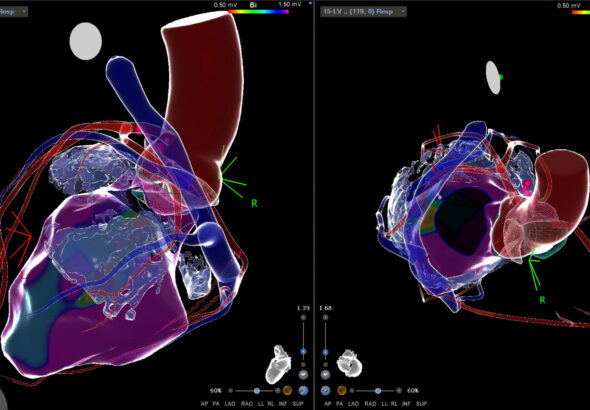Click plus dot at right 60% slider end
Screen dimensions: 590x410
399,391
